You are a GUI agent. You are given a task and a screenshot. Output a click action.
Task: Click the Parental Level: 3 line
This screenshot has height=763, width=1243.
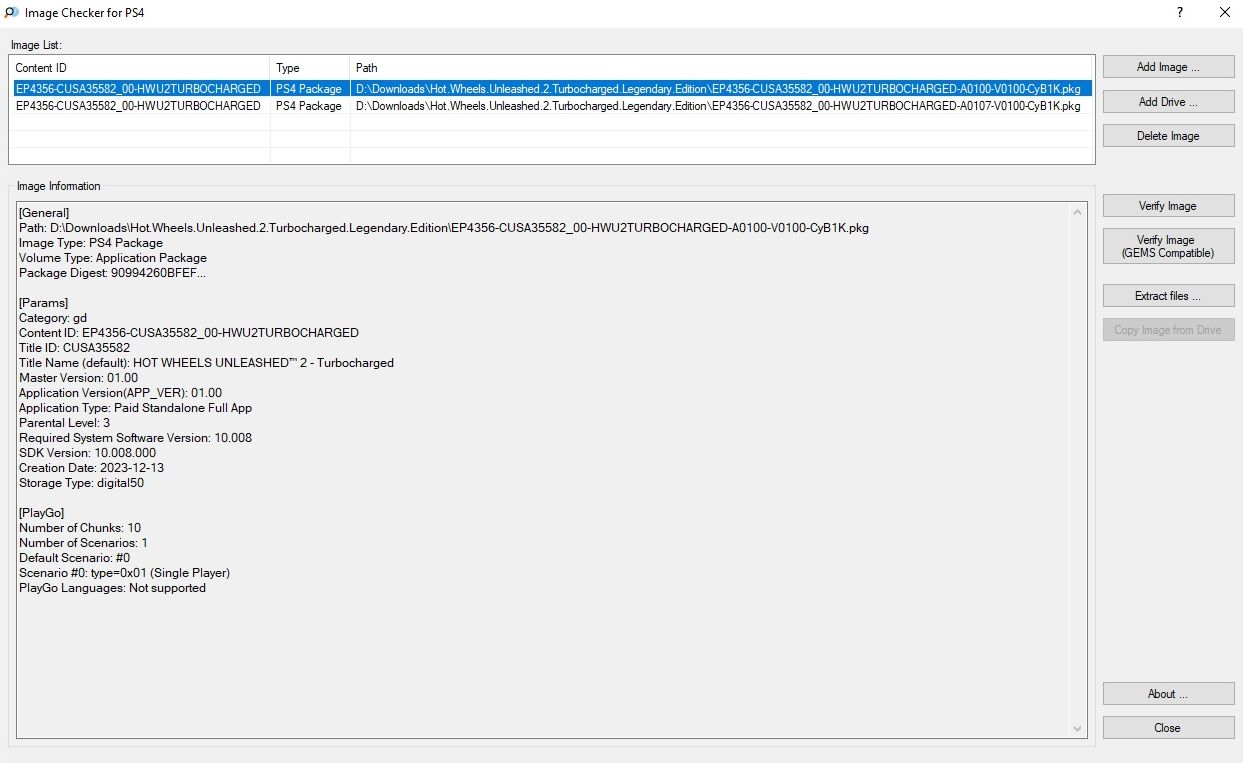point(64,423)
